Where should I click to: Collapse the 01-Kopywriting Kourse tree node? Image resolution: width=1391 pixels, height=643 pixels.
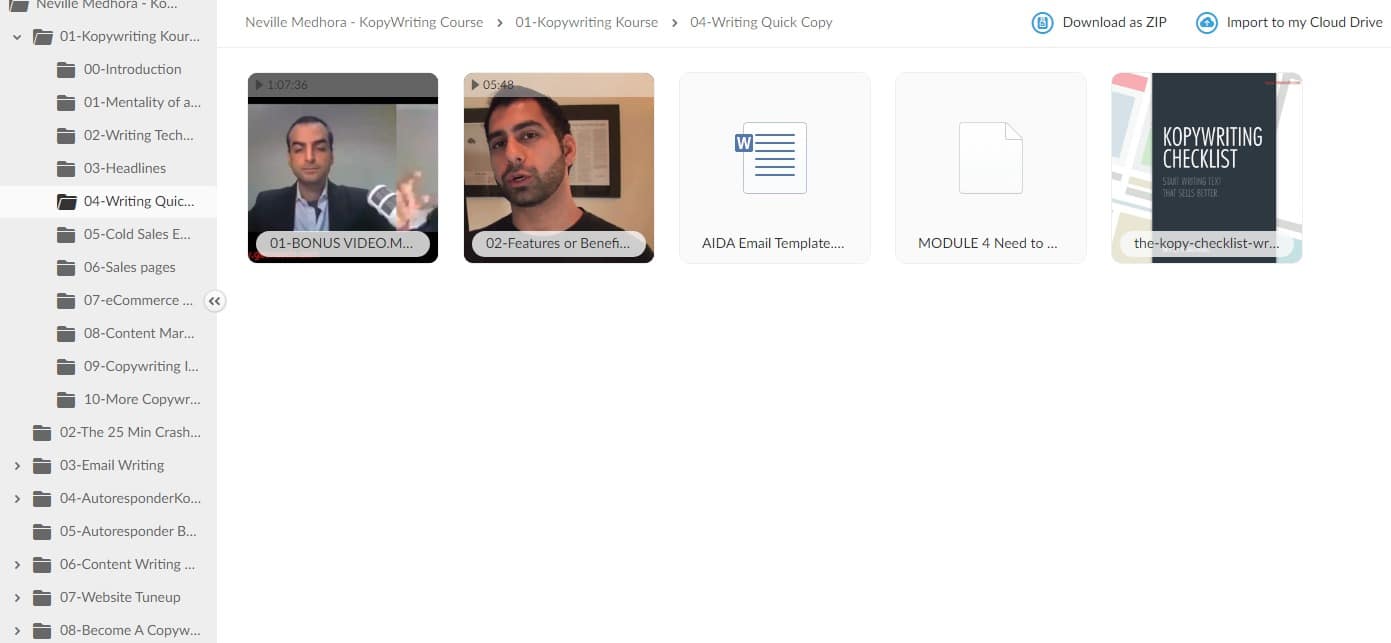17,36
